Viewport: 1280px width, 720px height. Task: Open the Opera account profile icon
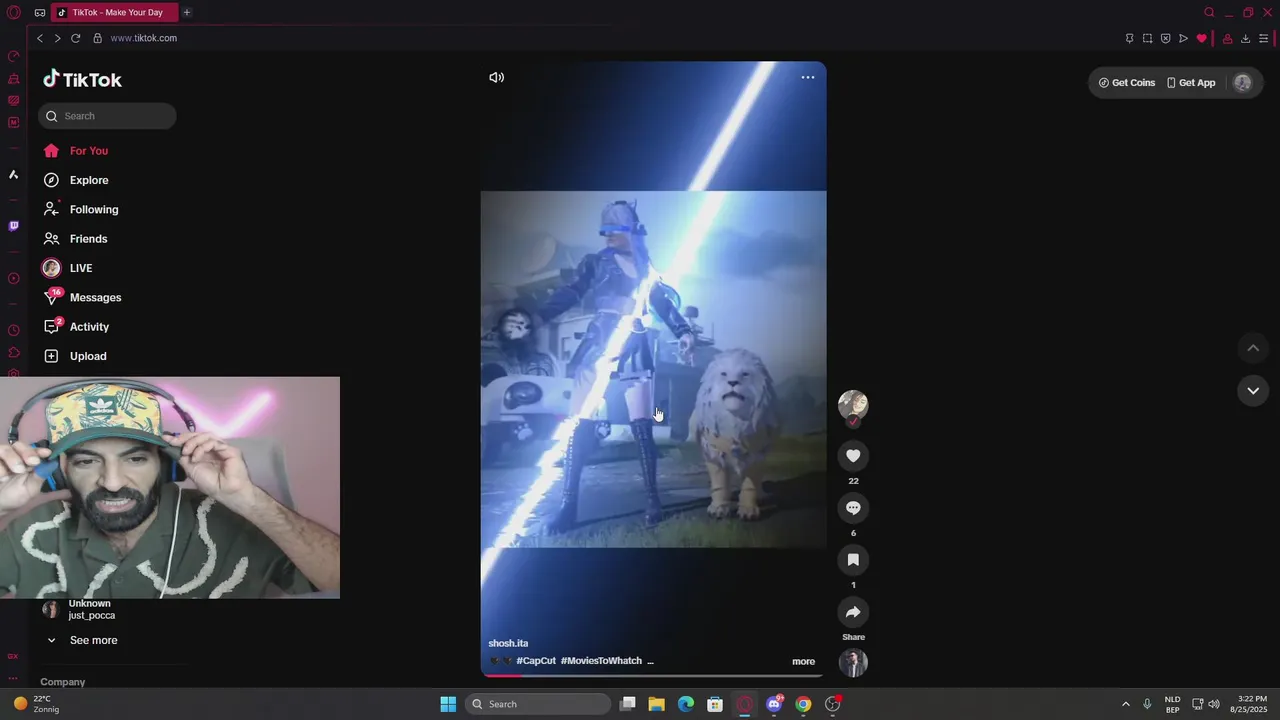[1227, 38]
